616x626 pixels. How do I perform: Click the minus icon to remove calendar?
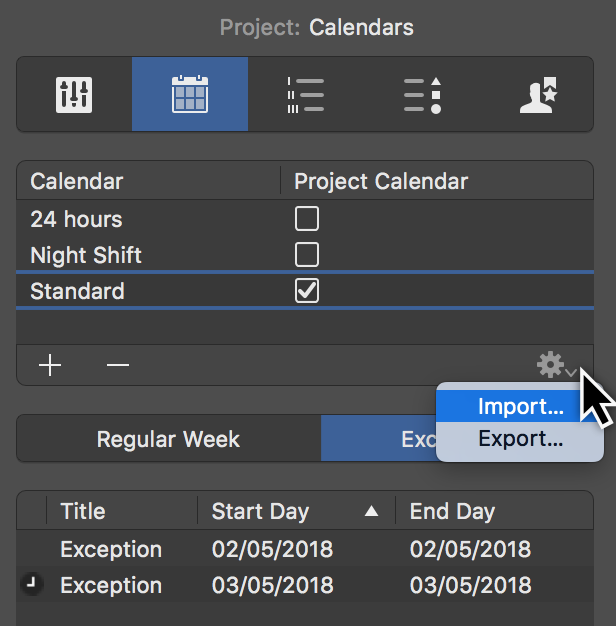pyautogui.click(x=118, y=365)
